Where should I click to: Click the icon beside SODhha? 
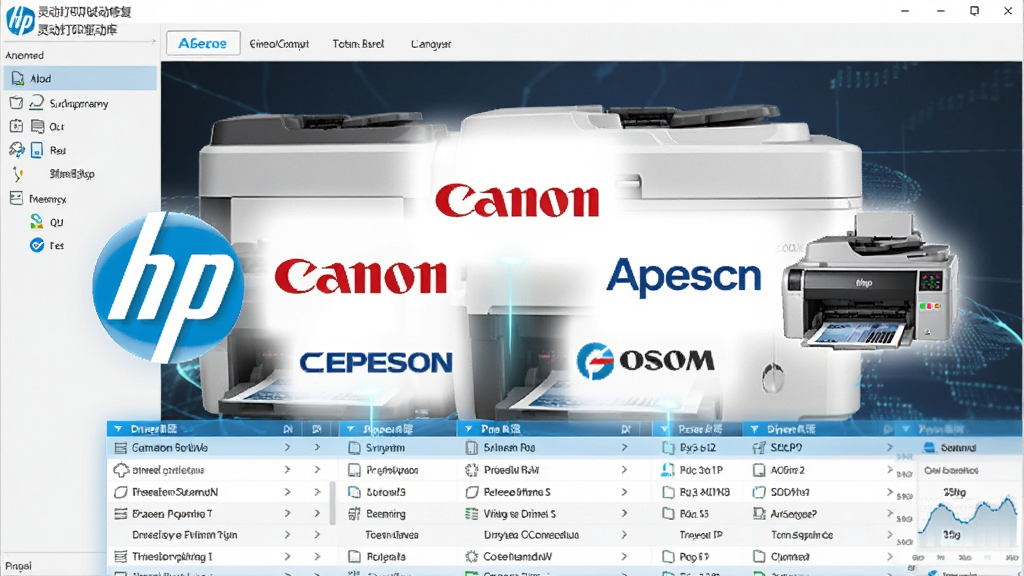click(x=759, y=492)
